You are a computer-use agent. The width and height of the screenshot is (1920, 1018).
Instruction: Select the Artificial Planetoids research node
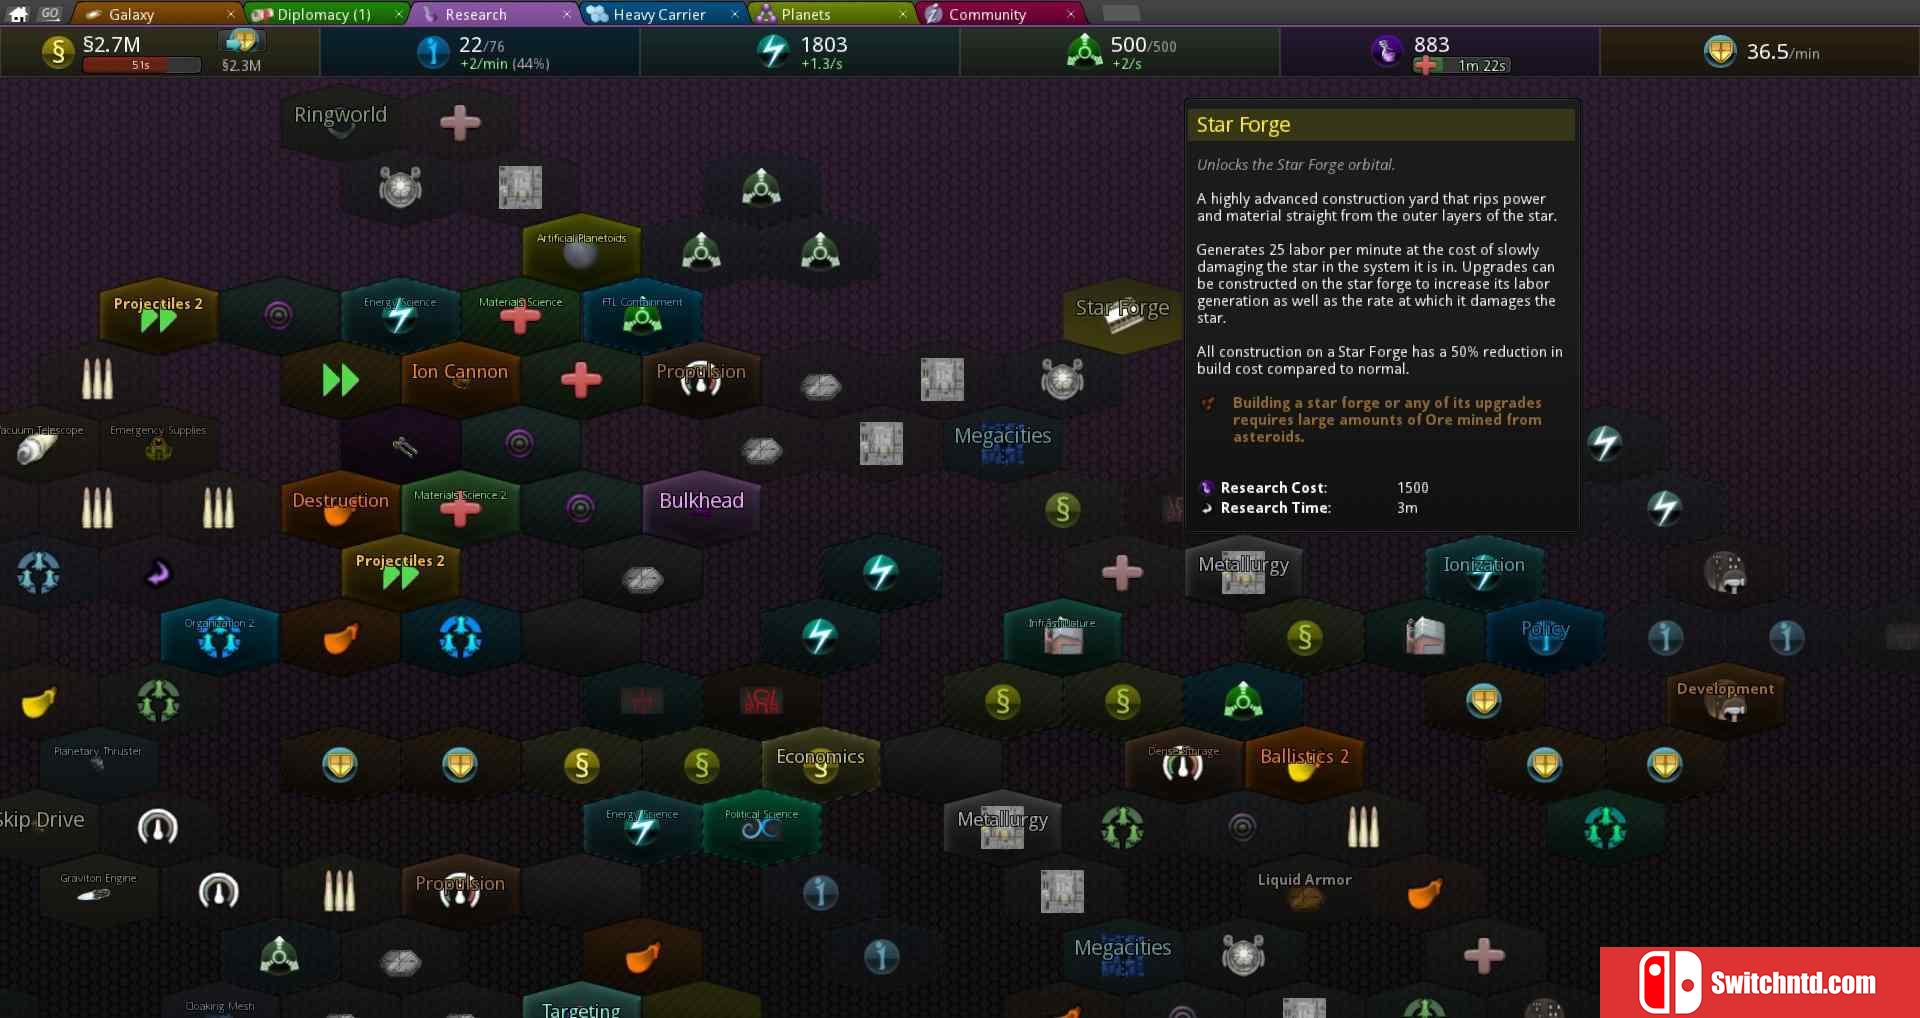pos(581,250)
